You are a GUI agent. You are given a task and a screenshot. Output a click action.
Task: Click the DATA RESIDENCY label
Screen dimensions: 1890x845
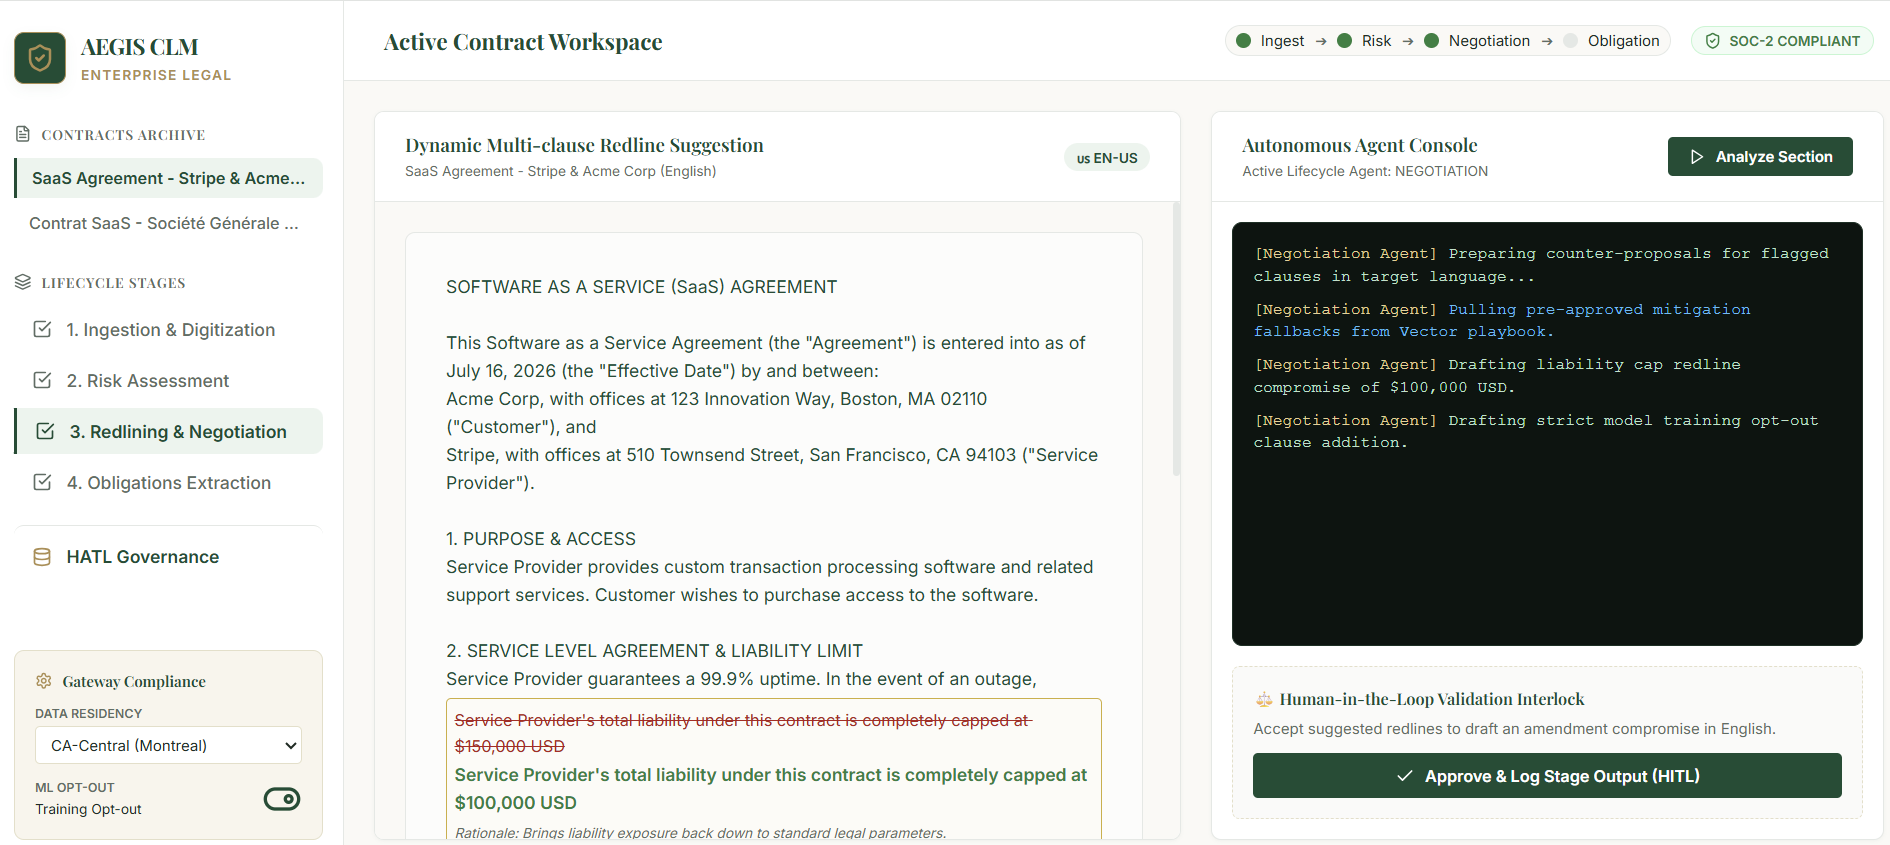coord(89,713)
